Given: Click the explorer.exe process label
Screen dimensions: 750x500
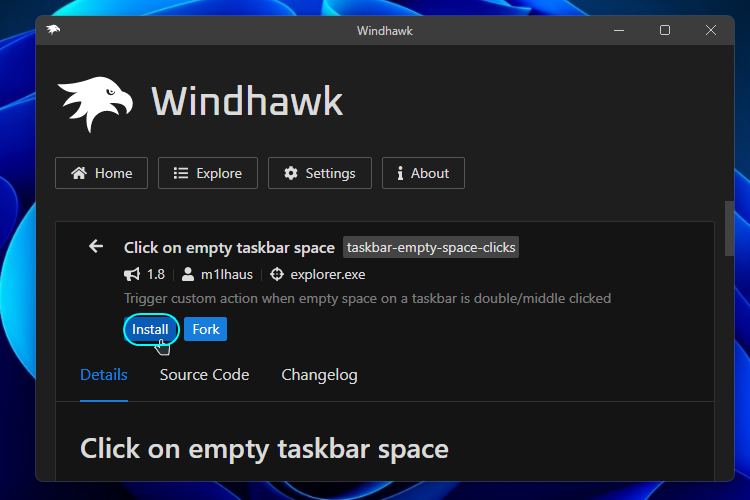Looking at the screenshot, I should click(328, 275).
